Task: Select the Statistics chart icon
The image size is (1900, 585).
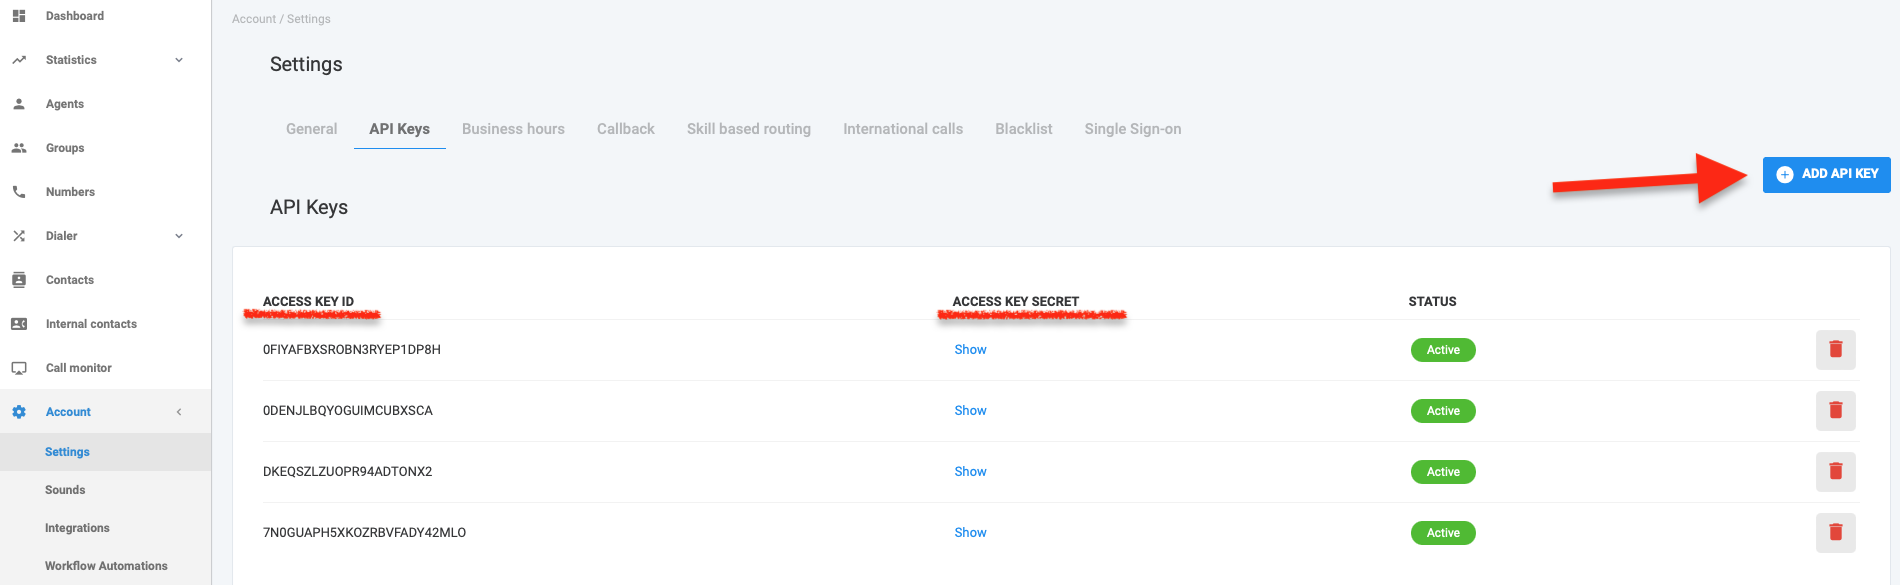Action: click(19, 59)
